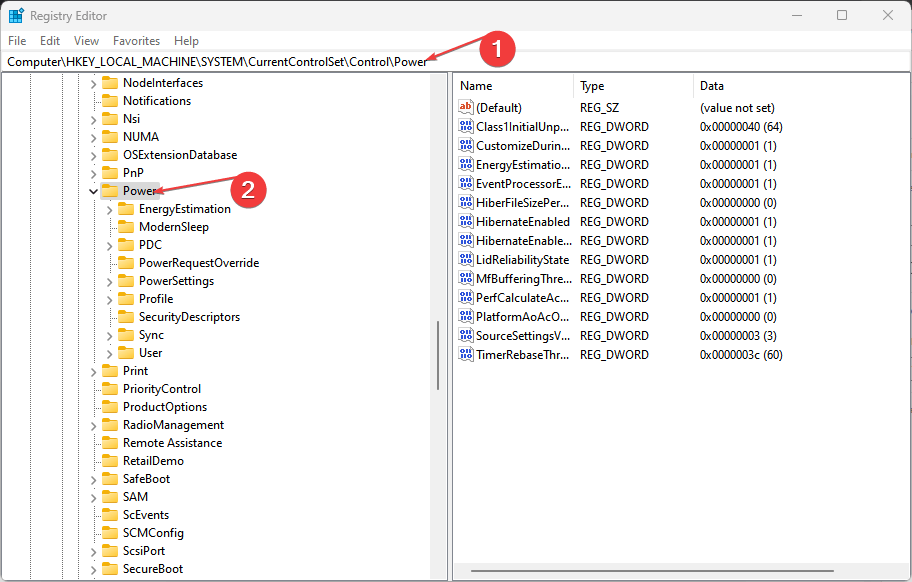Click the REG_DWORD icon next to HibernateEnabled
Screen dimensions: 912x582
(465, 221)
